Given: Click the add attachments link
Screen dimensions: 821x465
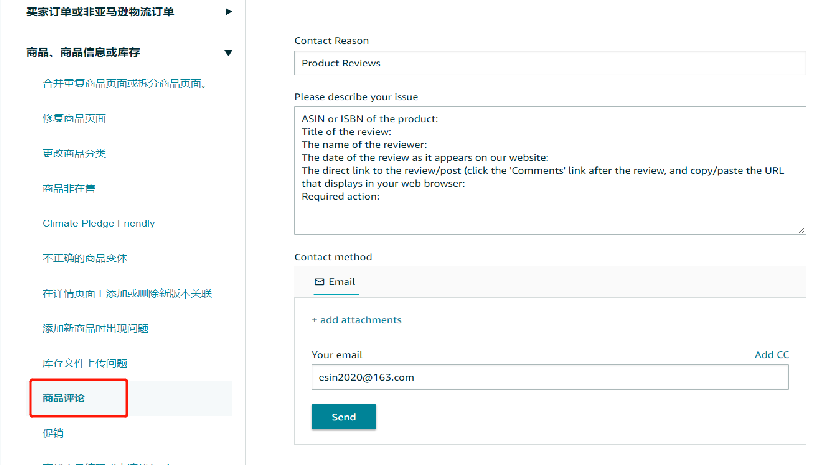Looking at the screenshot, I should [356, 320].
